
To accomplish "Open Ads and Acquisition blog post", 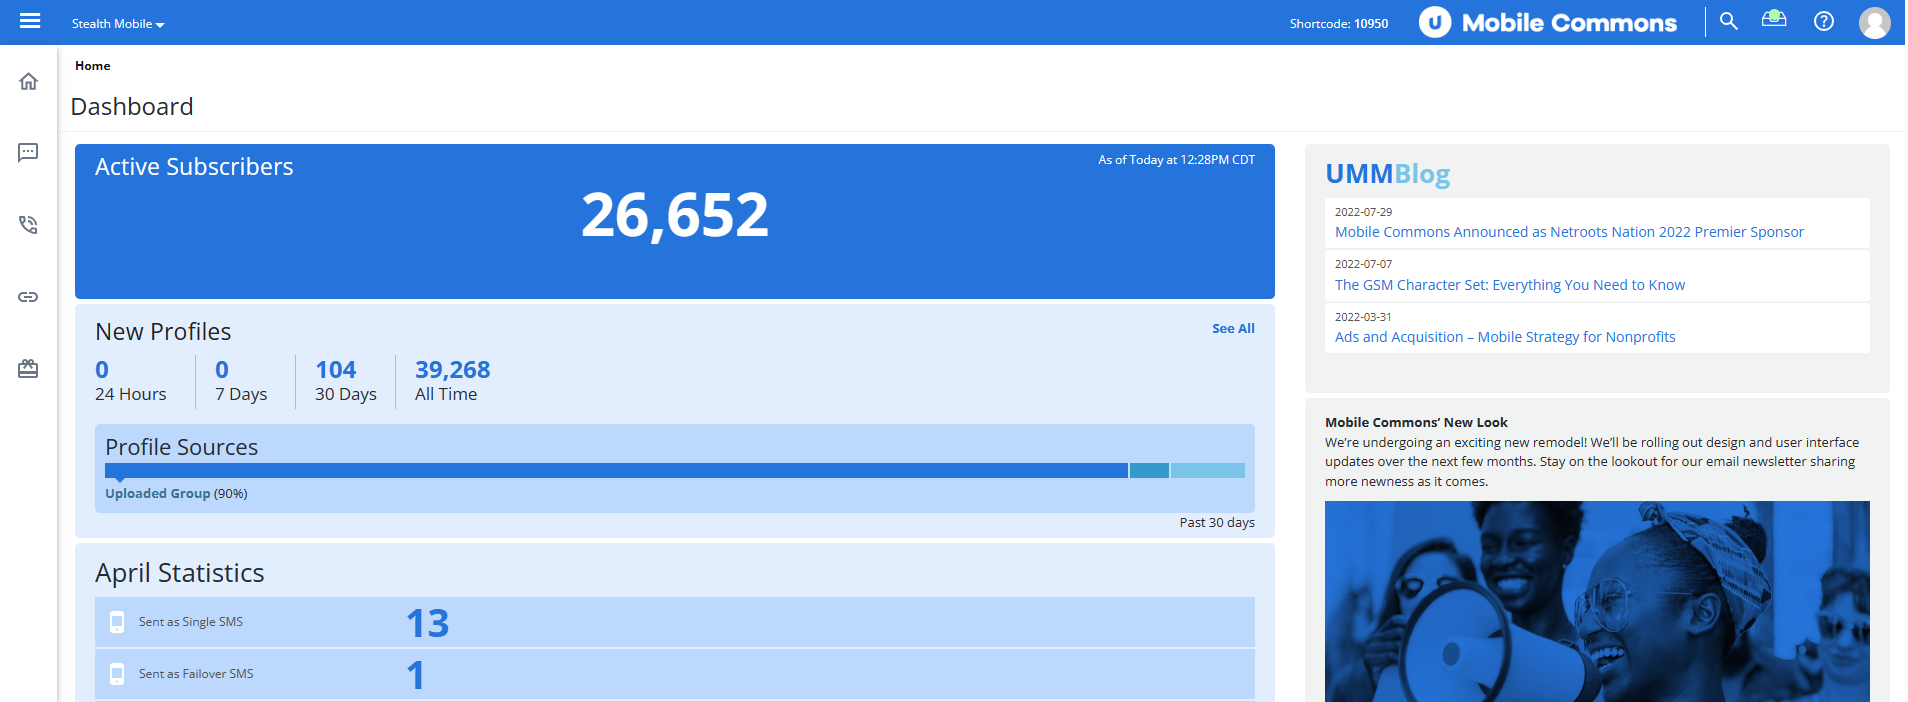I will coord(1505,337).
